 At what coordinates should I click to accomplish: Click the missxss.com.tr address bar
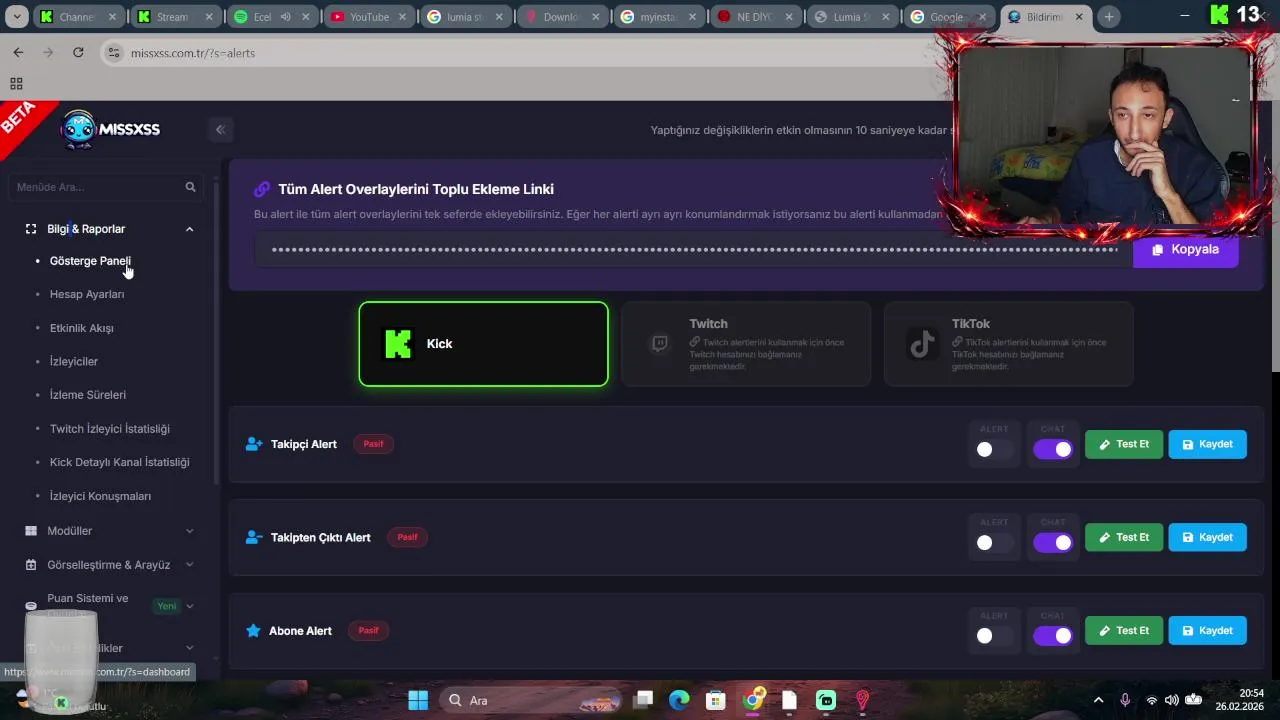coord(520,53)
